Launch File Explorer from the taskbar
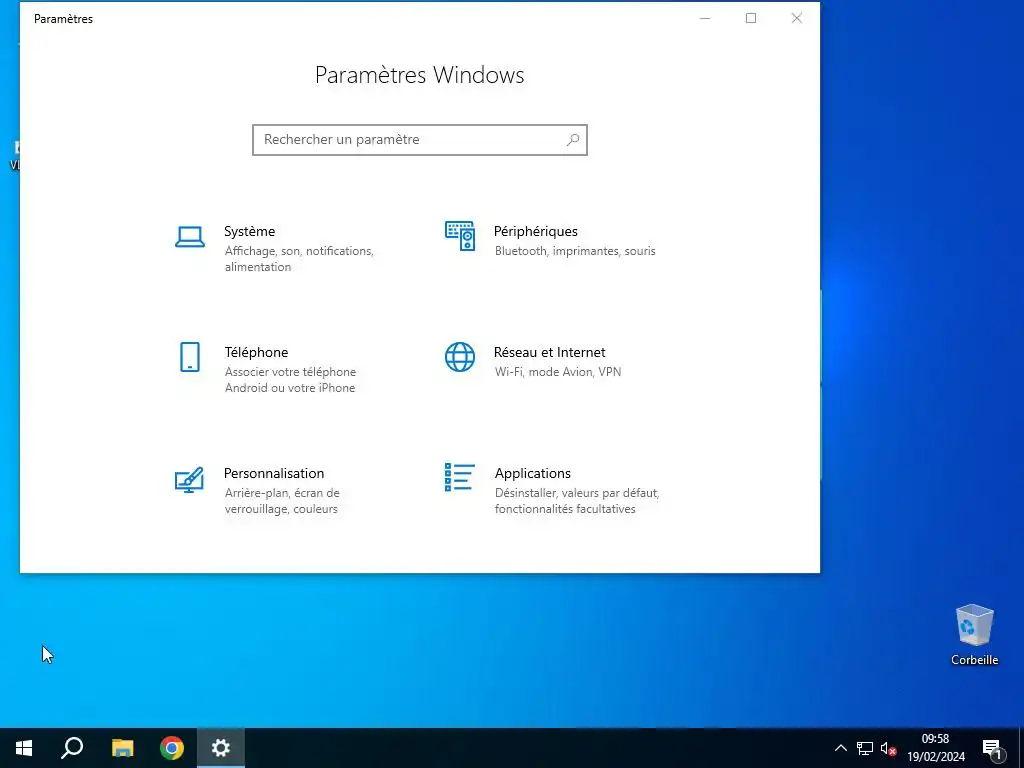Viewport: 1024px width, 768px height. pos(122,748)
